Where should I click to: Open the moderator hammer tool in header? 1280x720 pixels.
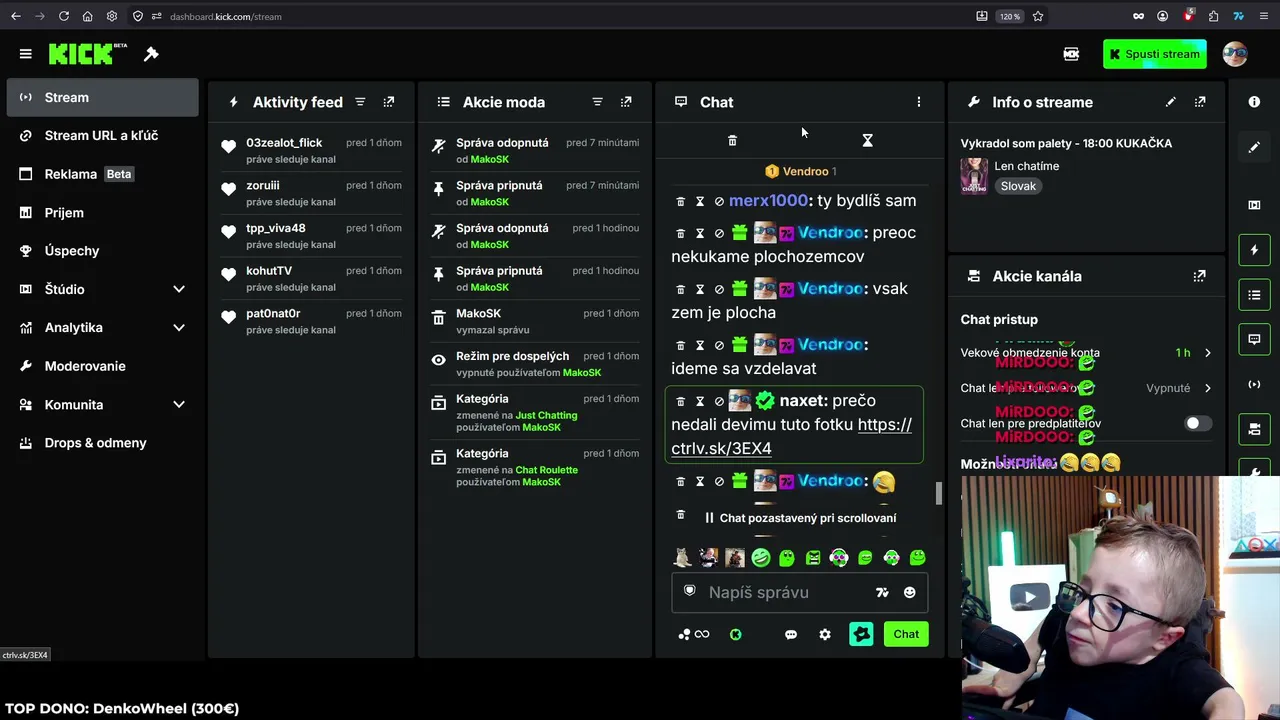tap(151, 54)
